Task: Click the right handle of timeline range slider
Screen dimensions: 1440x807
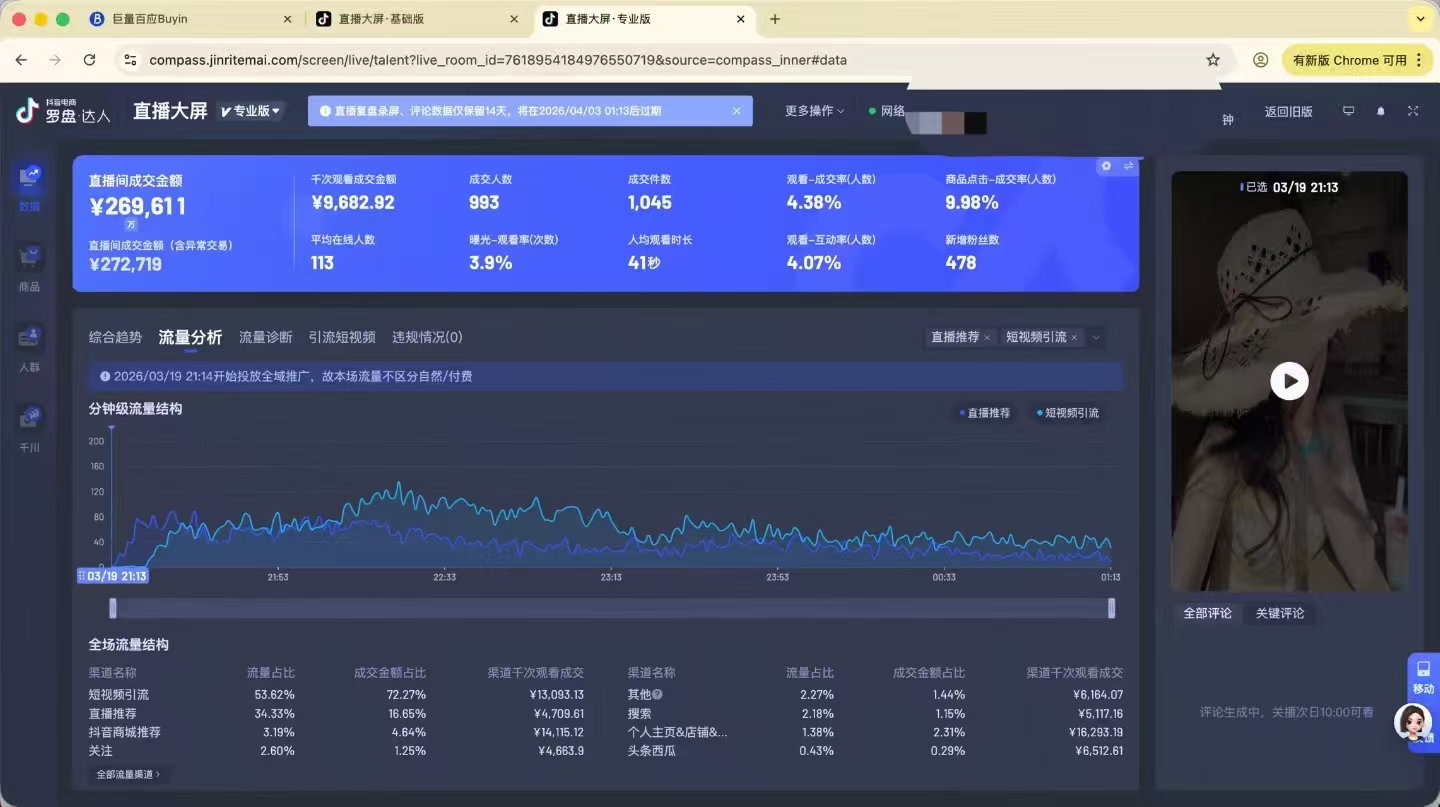Action: (1111, 608)
